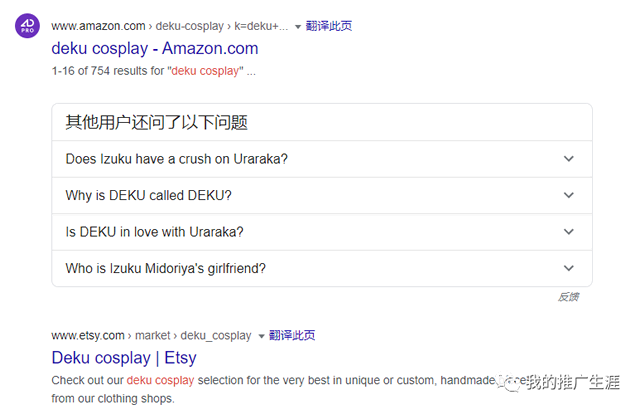Translate the Amazon result page

tap(328, 26)
